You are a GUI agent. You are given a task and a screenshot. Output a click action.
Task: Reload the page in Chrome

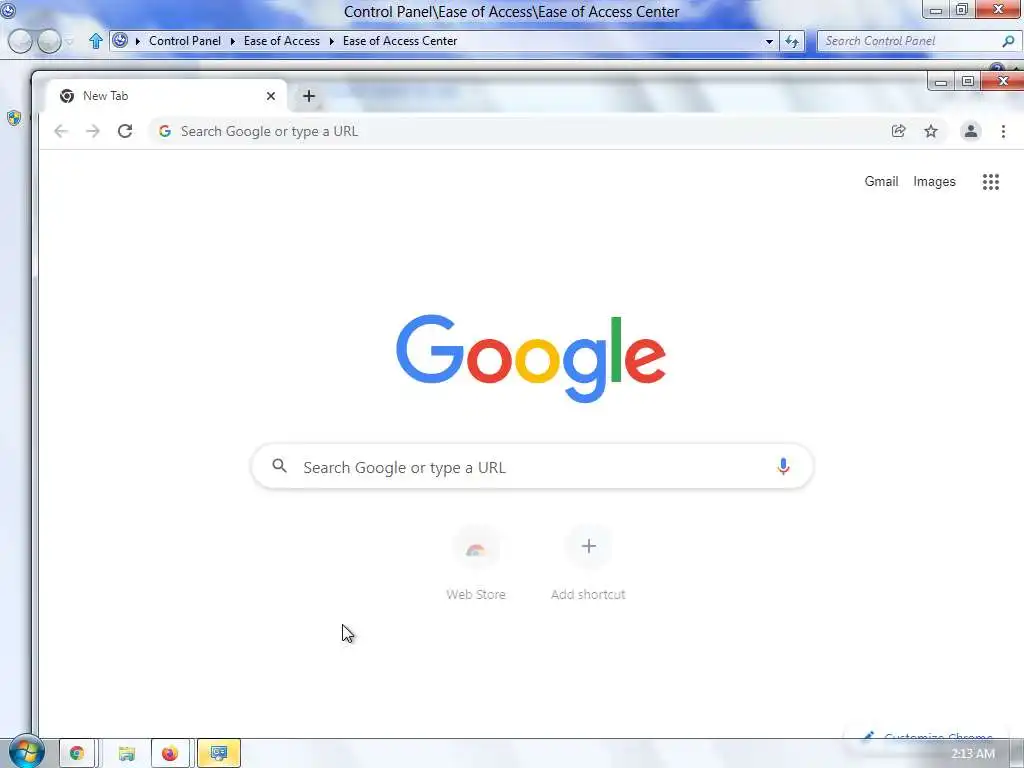click(x=125, y=131)
